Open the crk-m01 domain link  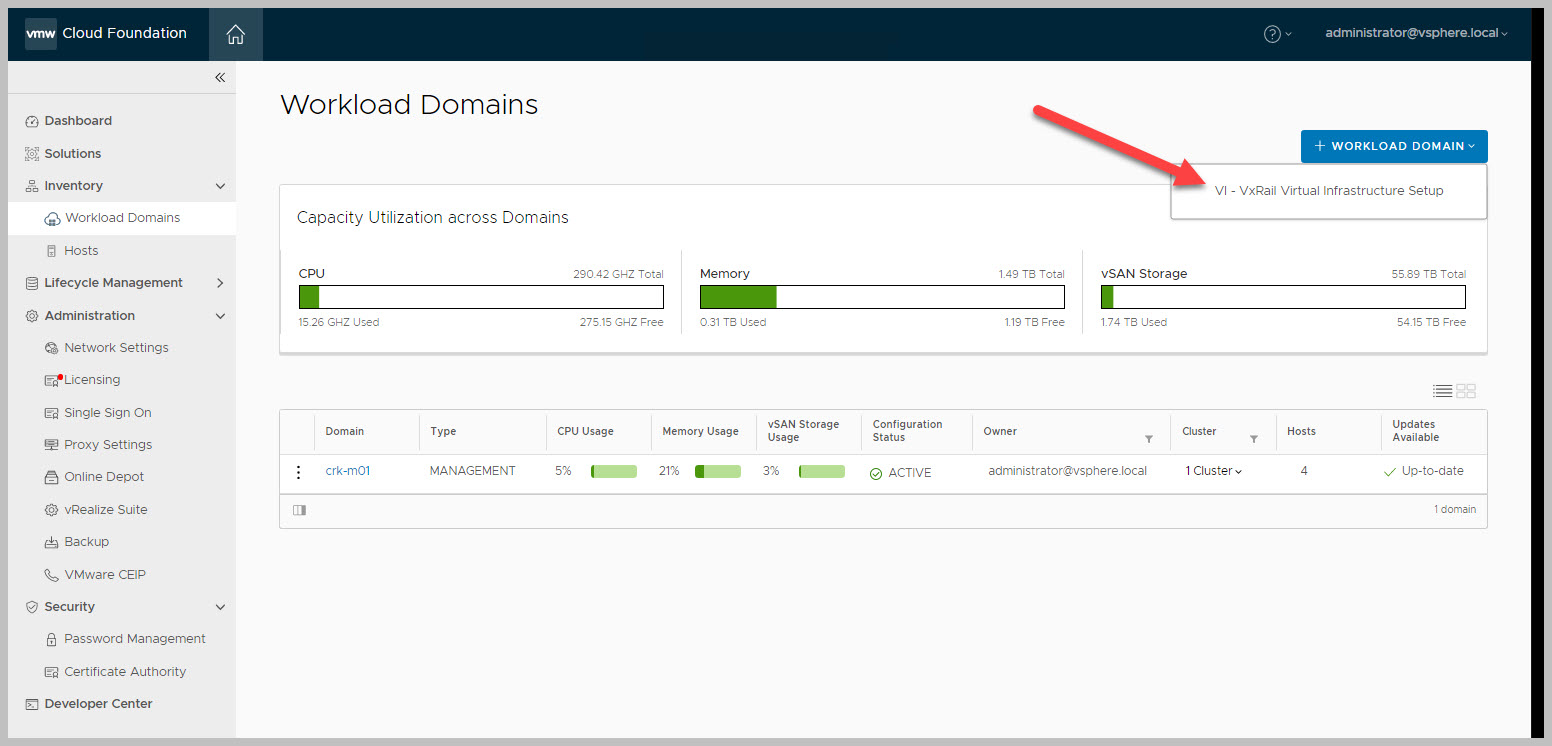pyautogui.click(x=348, y=471)
